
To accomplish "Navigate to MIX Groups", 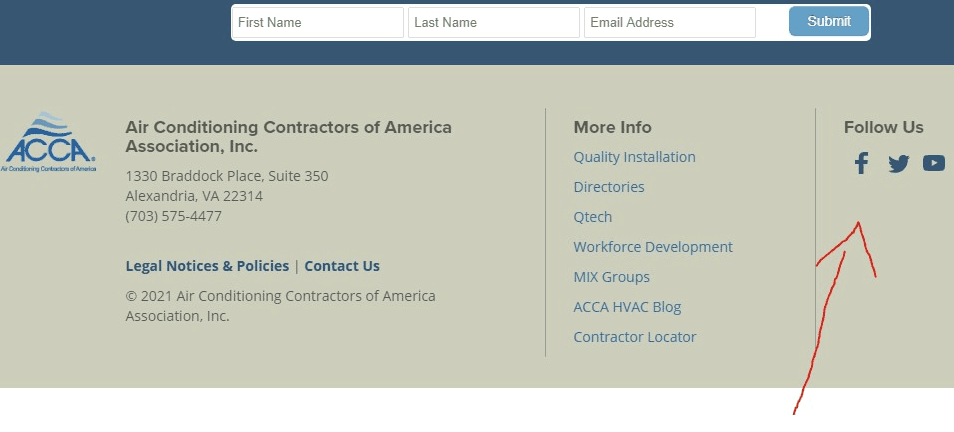I will coord(611,277).
